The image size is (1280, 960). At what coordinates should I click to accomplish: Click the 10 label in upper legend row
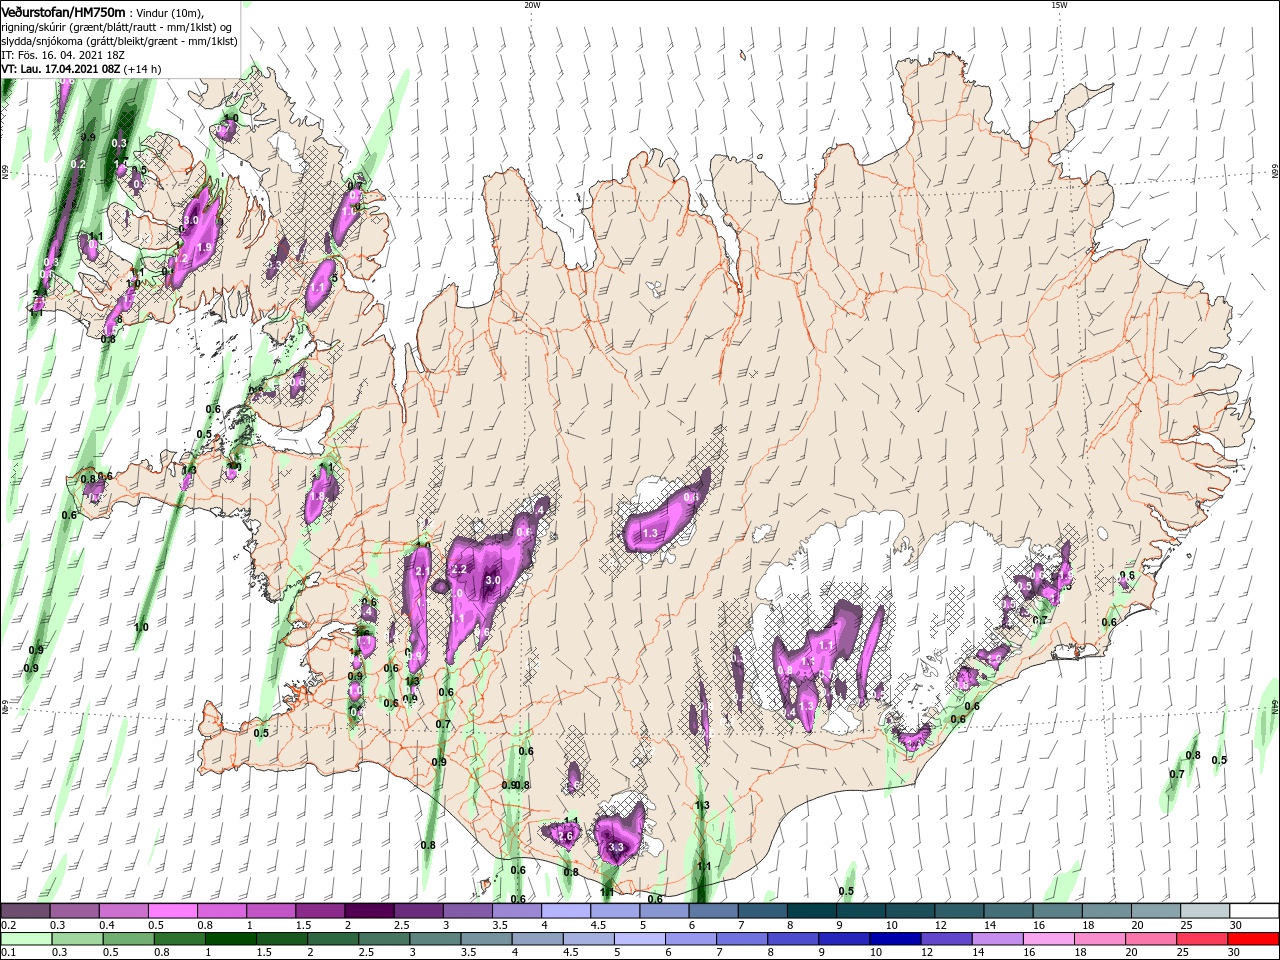tap(891, 925)
